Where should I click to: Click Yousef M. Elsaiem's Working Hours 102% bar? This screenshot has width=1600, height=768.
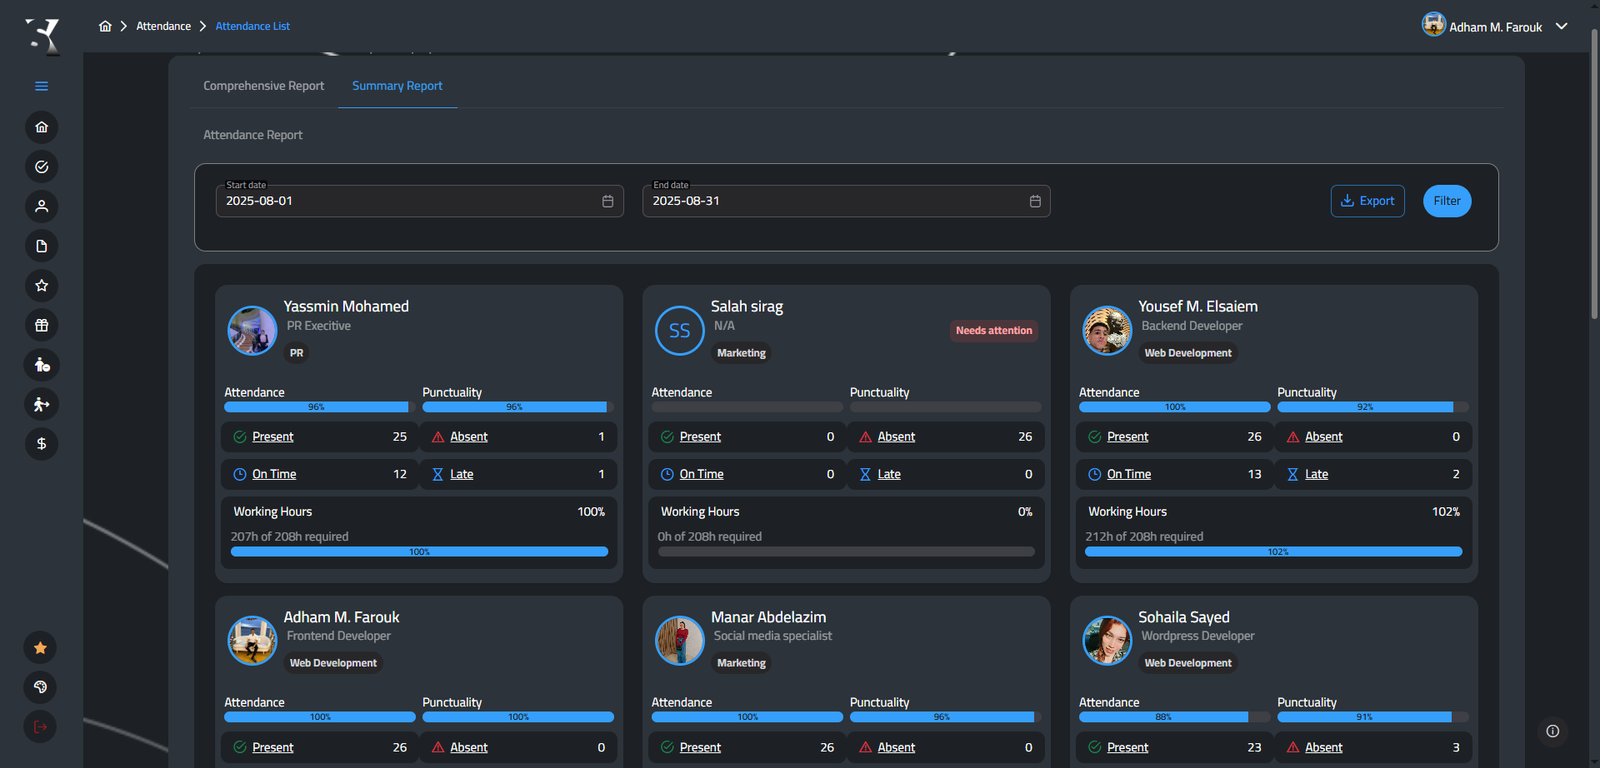pos(1274,552)
